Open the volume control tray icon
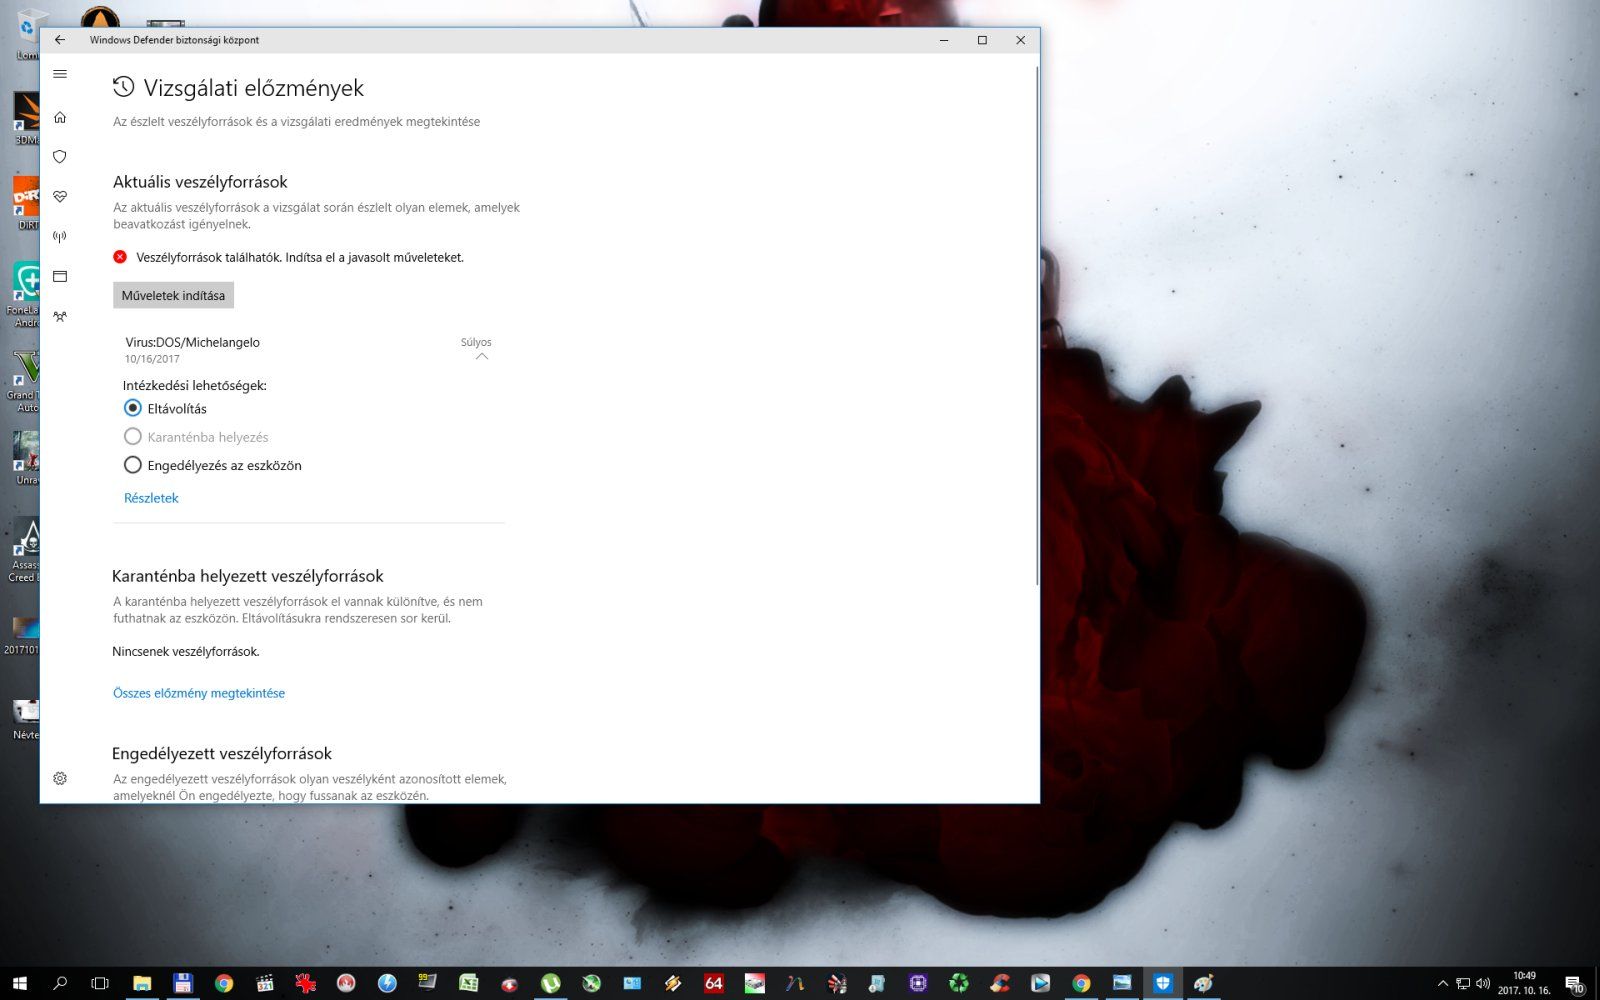The width and height of the screenshot is (1600, 1000). (x=1483, y=984)
